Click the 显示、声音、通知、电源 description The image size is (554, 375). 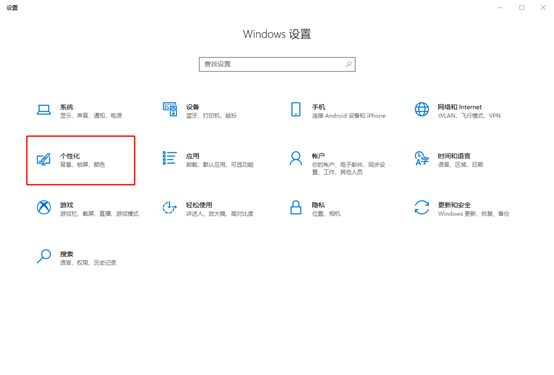tap(91, 116)
